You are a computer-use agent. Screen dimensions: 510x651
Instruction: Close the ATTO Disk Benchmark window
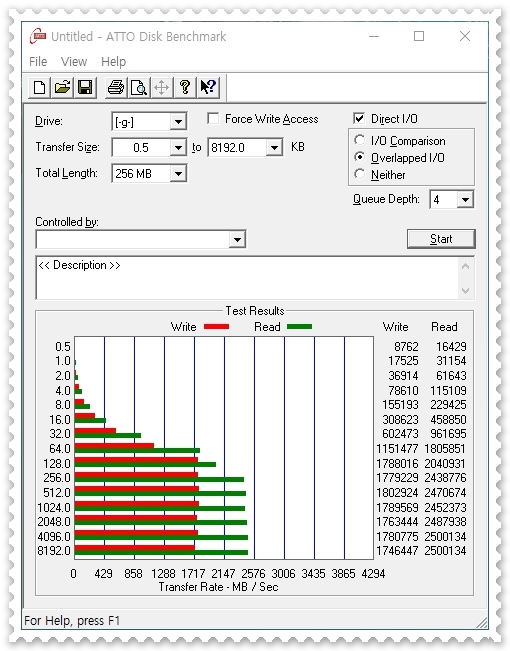click(x=465, y=37)
